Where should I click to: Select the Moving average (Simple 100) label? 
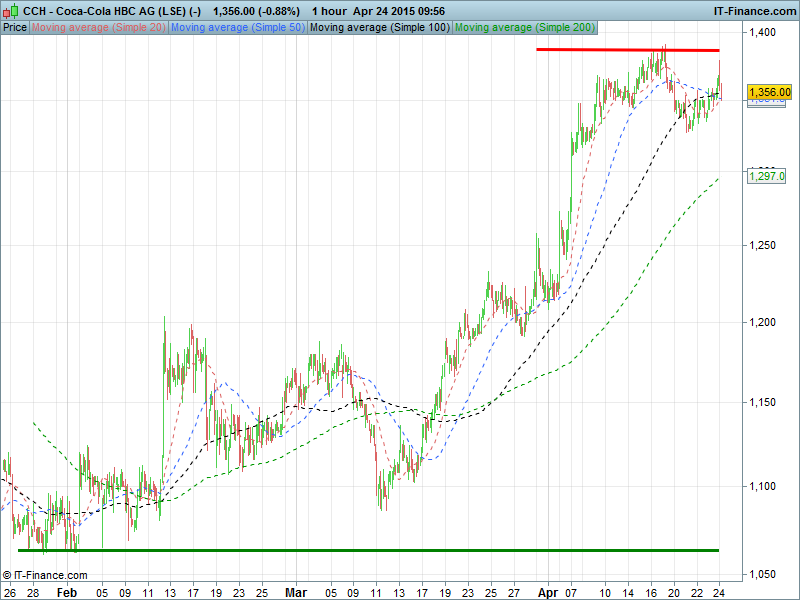pyautogui.click(x=380, y=27)
